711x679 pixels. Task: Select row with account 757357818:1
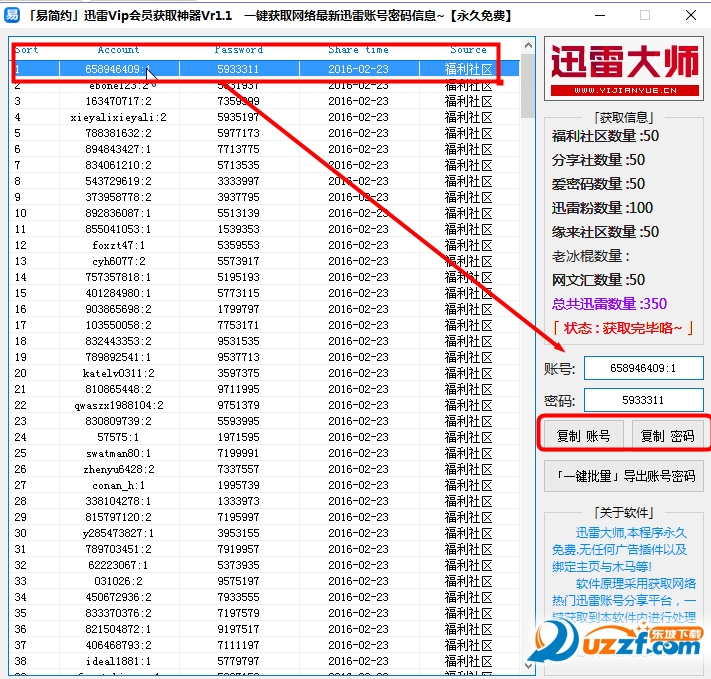(x=264, y=277)
